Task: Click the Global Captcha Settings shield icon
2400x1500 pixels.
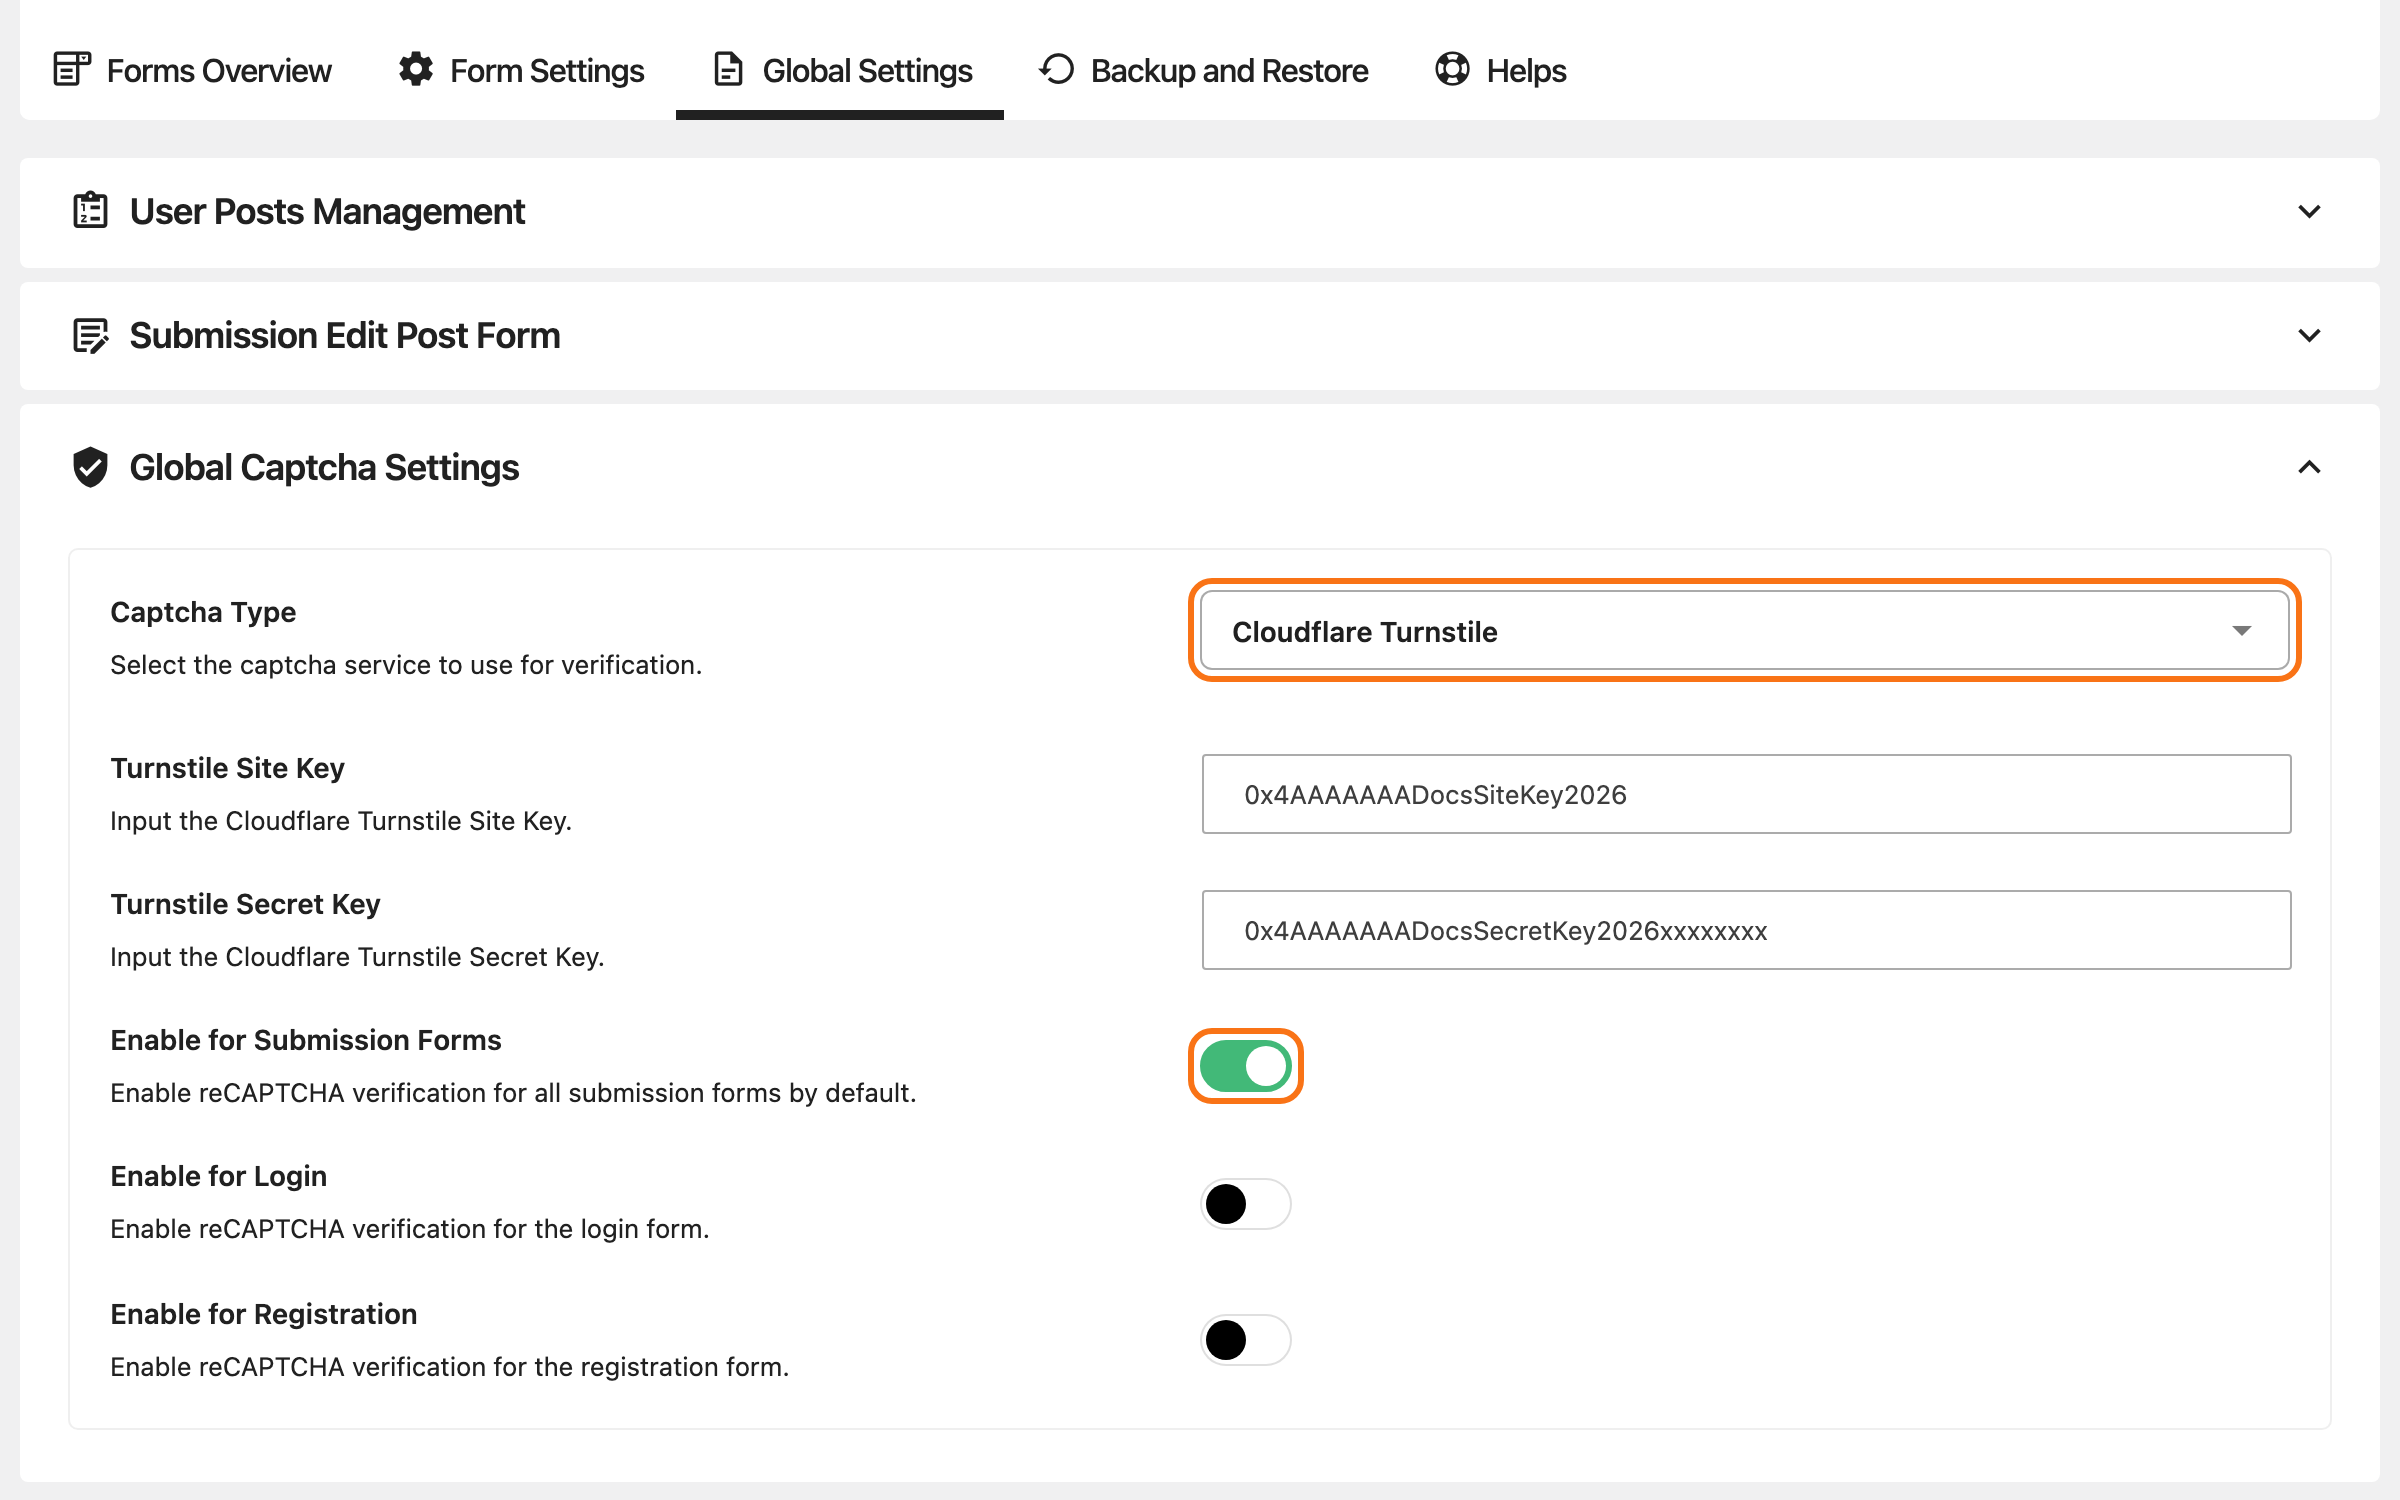Action: tap(90, 467)
